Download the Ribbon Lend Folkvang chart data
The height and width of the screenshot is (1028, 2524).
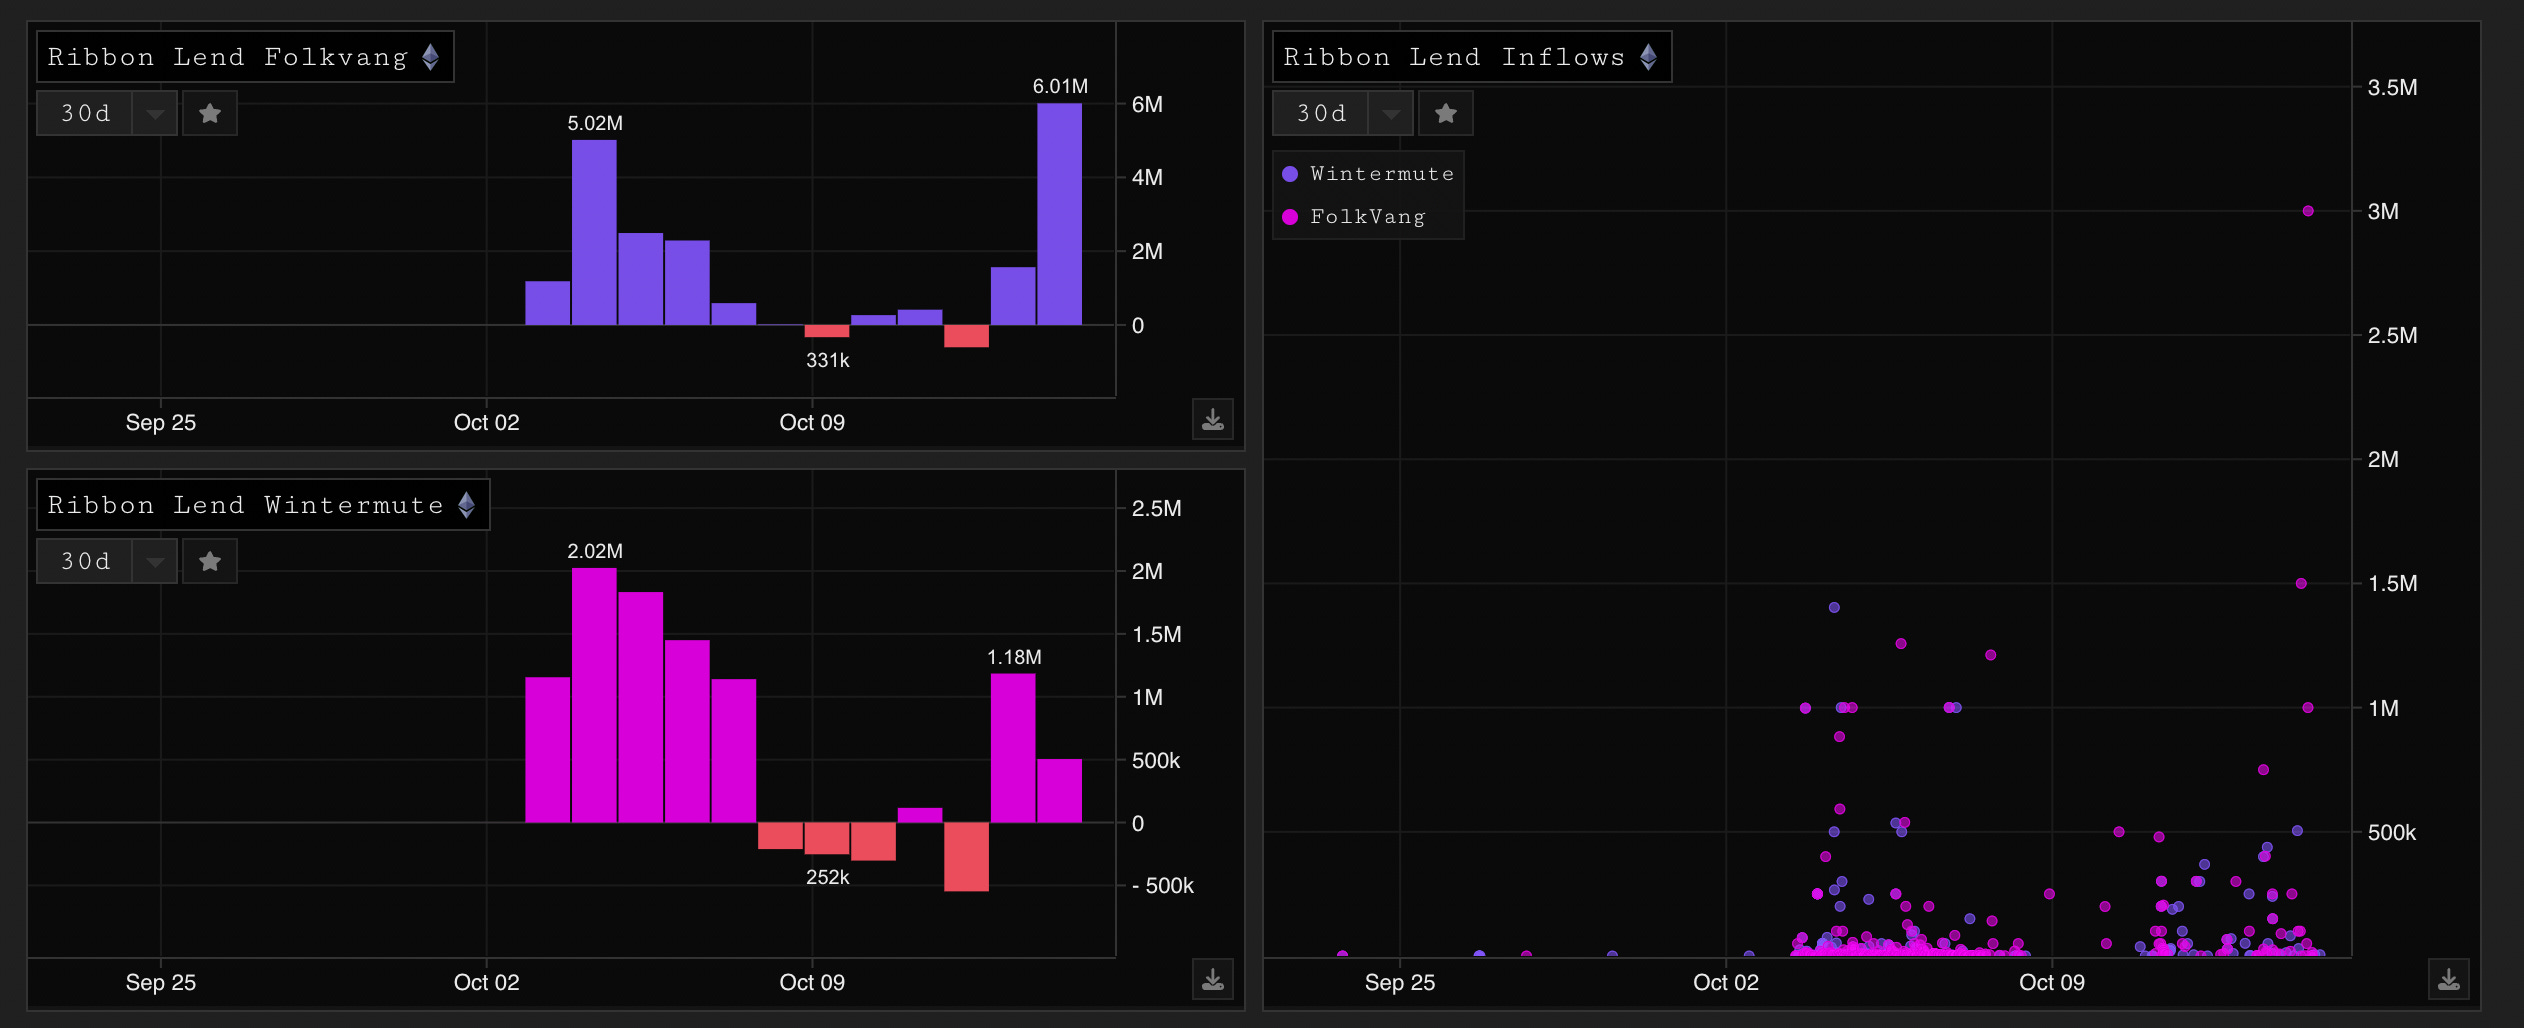1213,419
